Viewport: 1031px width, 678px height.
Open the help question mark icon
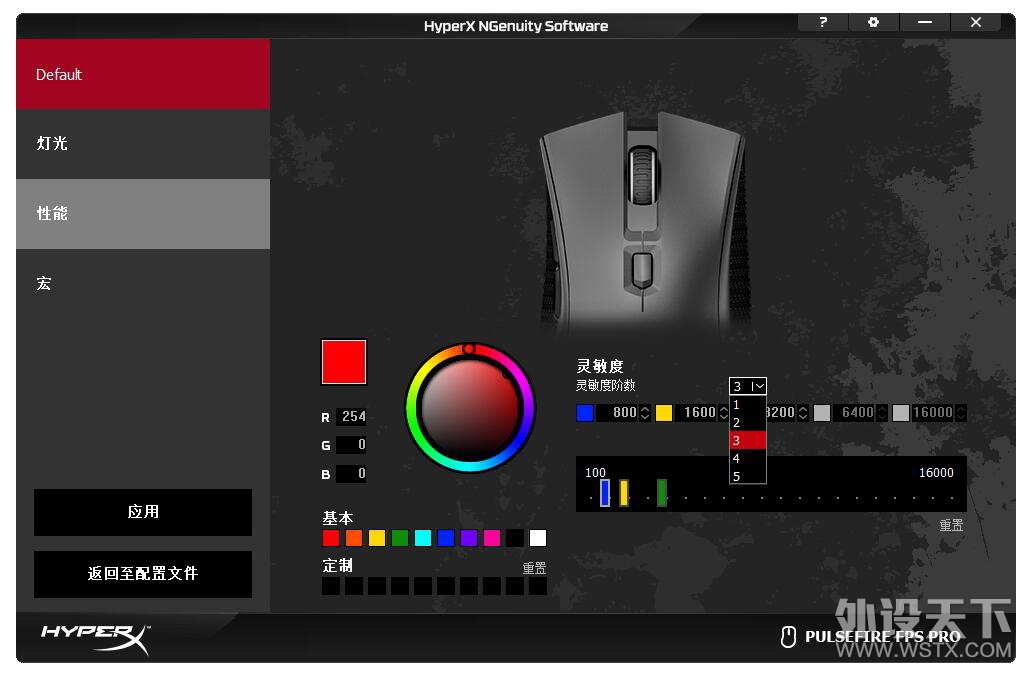pyautogui.click(x=823, y=22)
